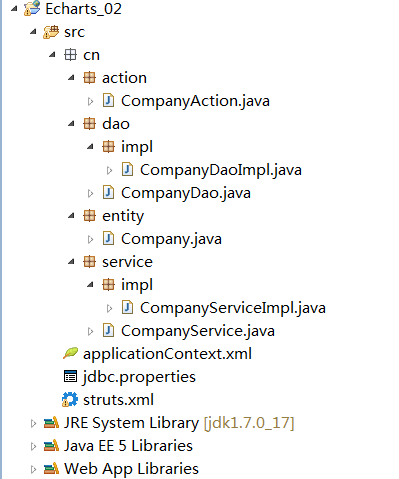Collapse the service package arrow

coord(71,262)
